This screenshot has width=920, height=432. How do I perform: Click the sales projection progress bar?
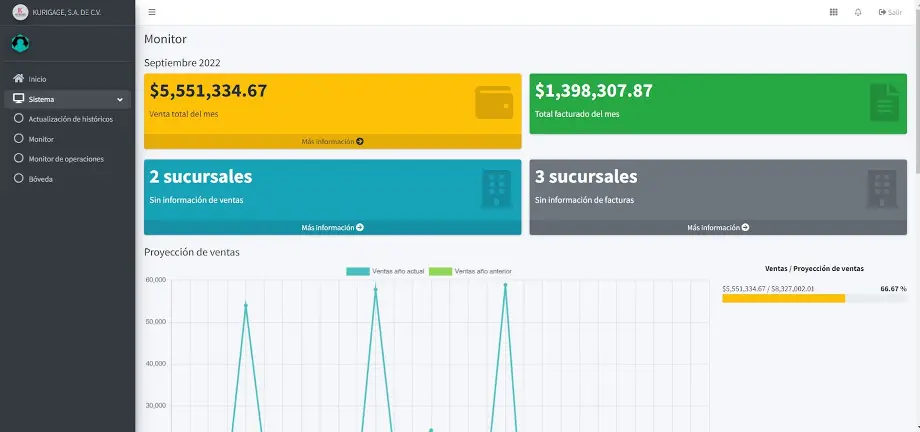pyautogui.click(x=814, y=298)
